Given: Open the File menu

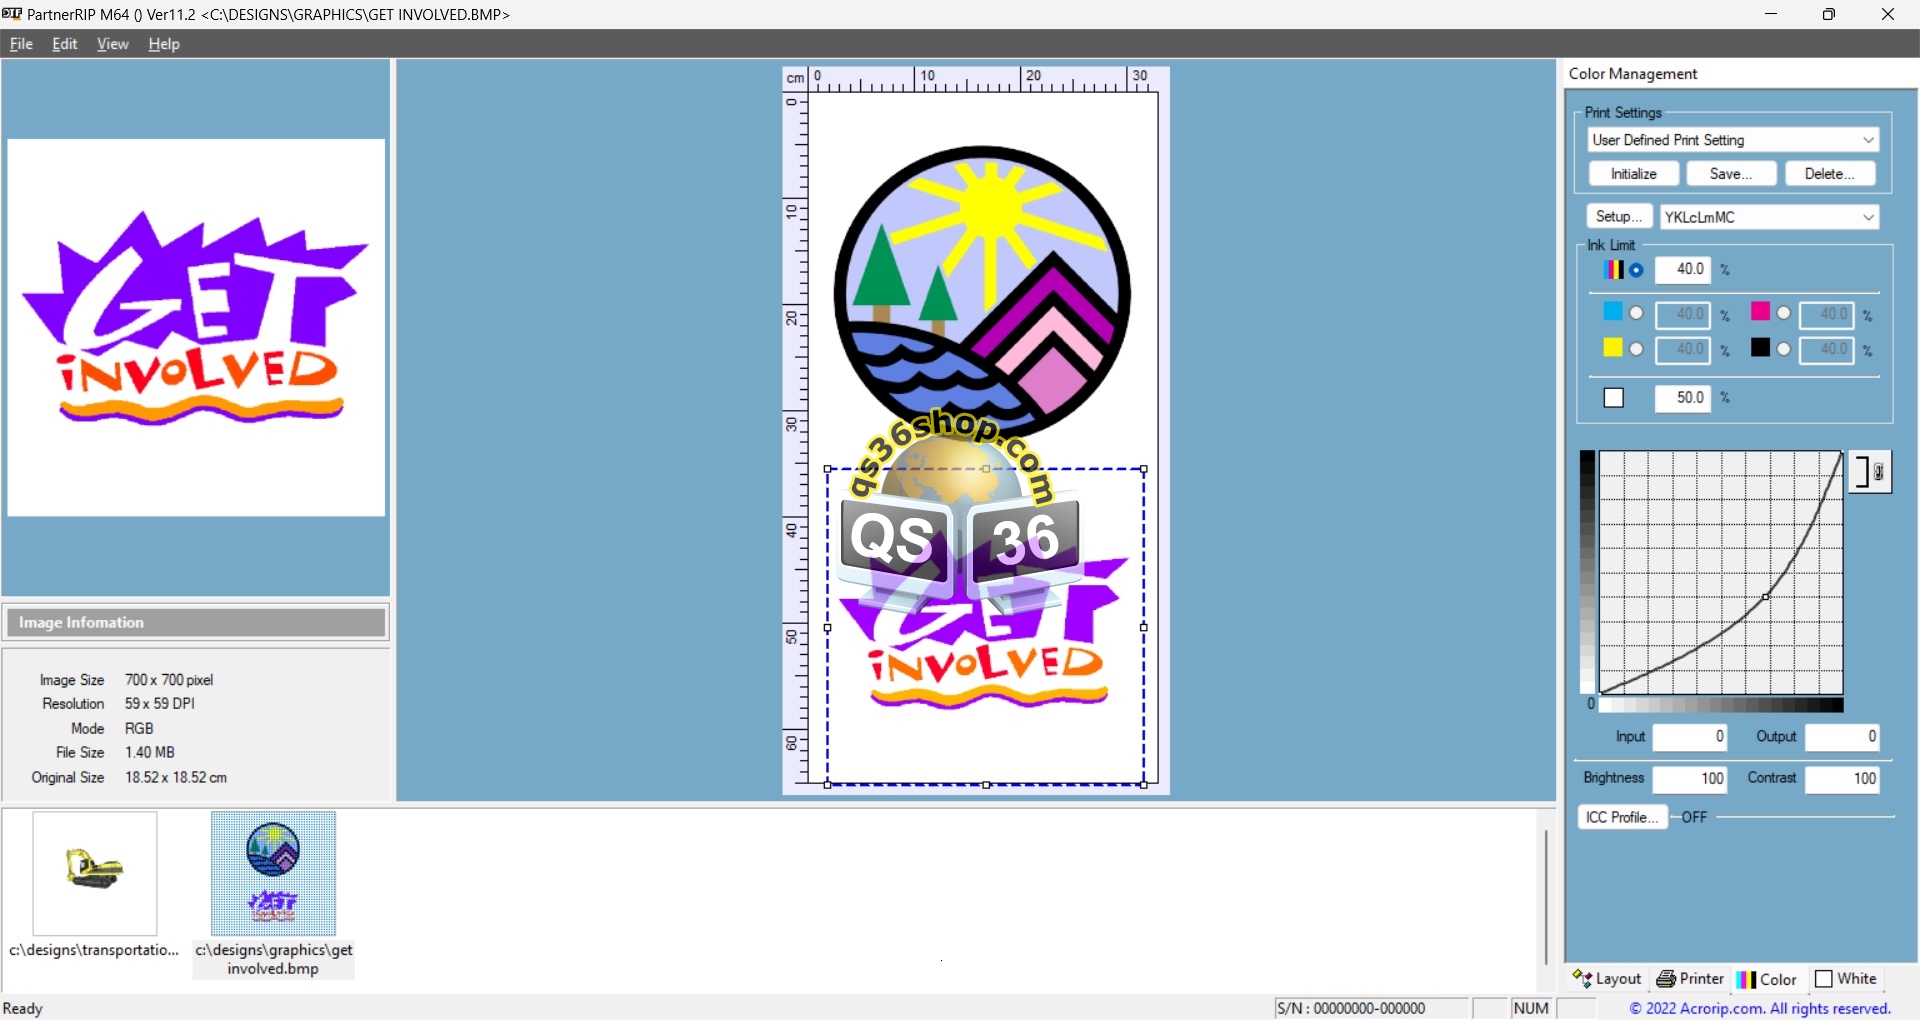Looking at the screenshot, I should 21,44.
